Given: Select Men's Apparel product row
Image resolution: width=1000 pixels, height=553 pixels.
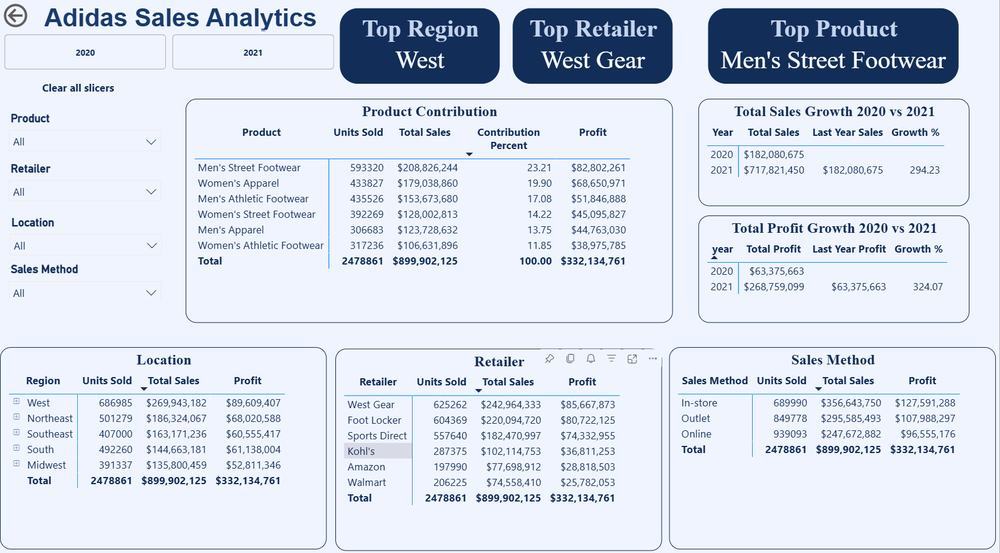Looking at the screenshot, I should [412, 230].
